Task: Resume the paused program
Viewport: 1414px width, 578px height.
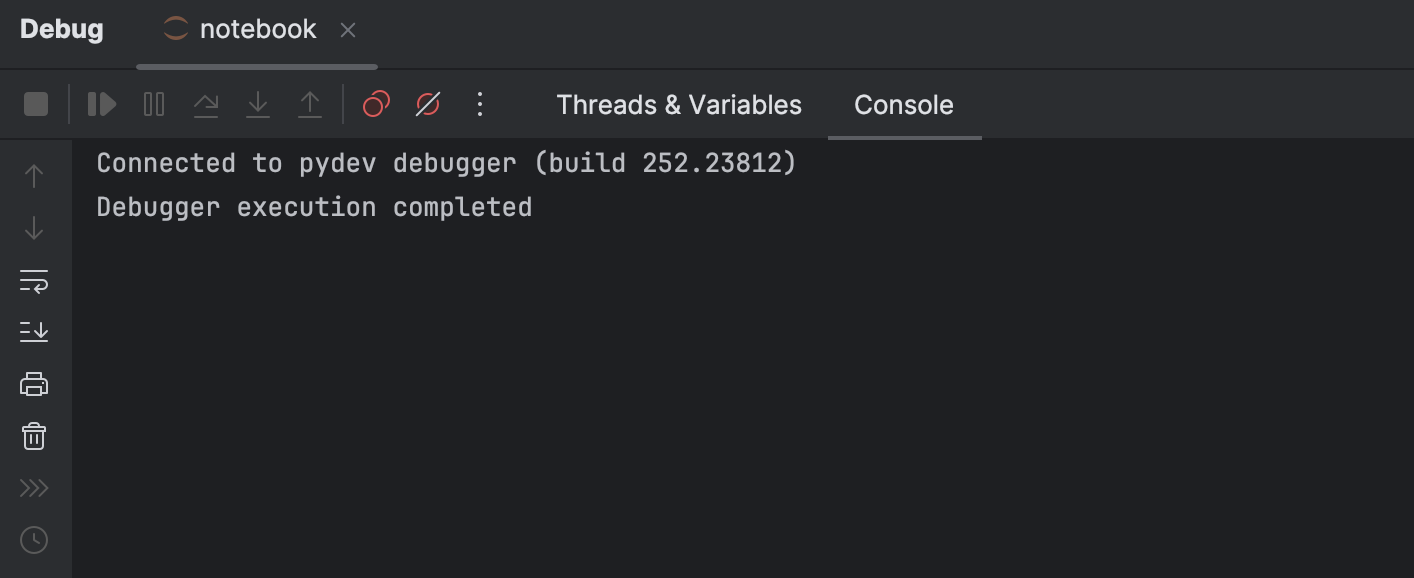Action: coord(101,104)
